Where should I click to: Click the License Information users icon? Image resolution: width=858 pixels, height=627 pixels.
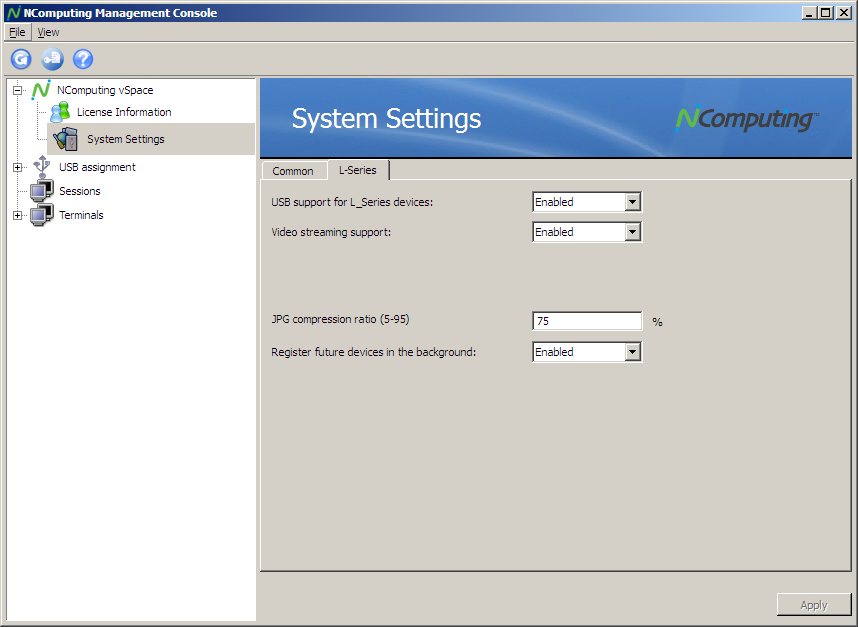coord(60,112)
